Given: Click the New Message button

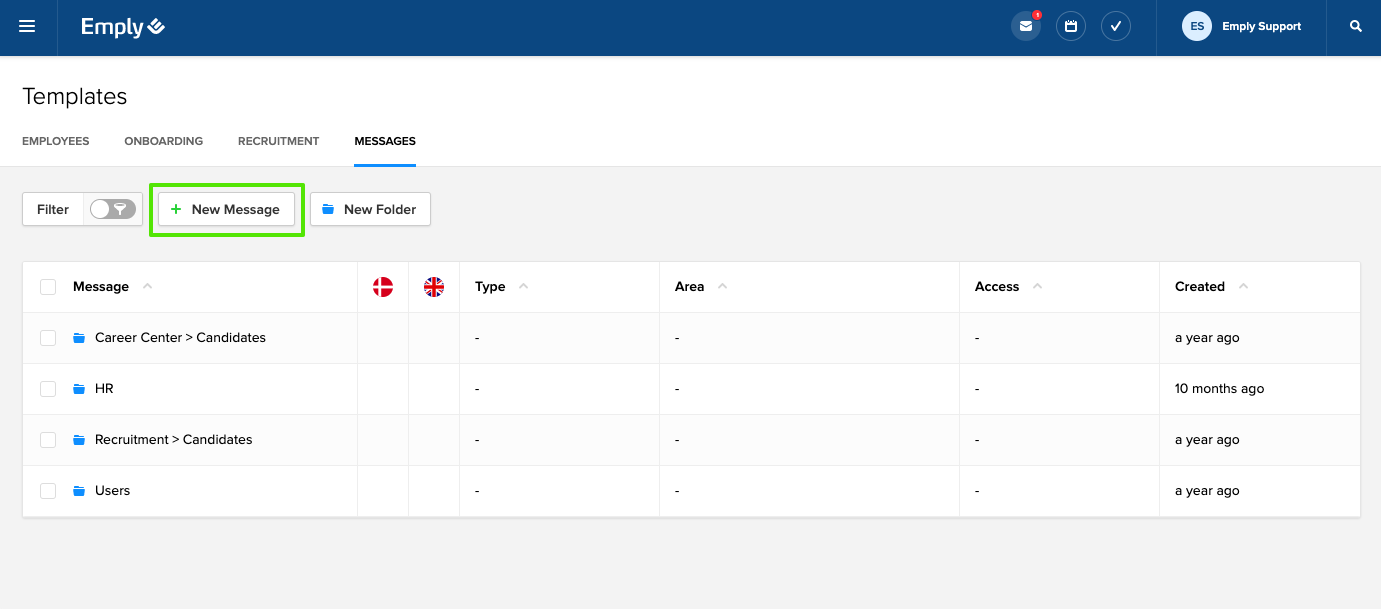Looking at the screenshot, I should pyautogui.click(x=227, y=209).
